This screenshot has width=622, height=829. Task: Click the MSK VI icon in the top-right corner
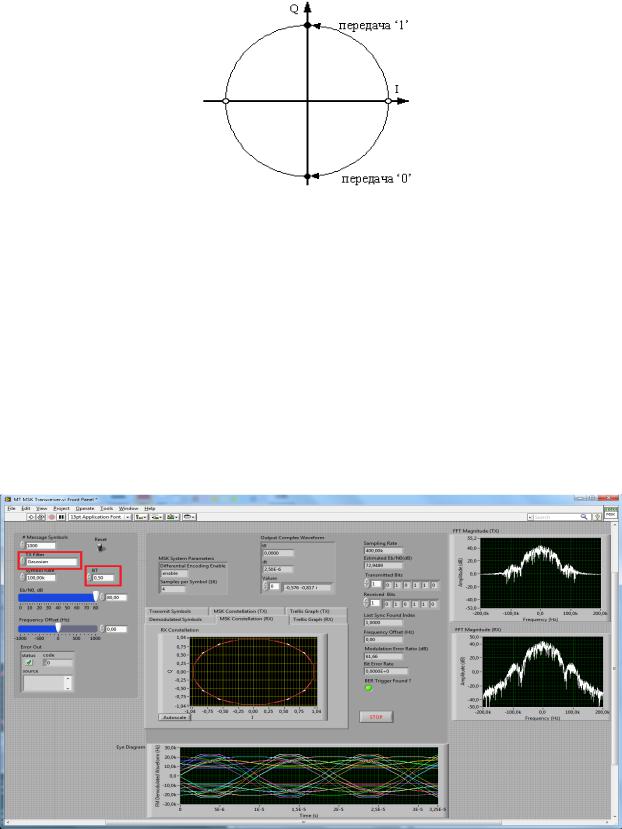[x=610, y=514]
